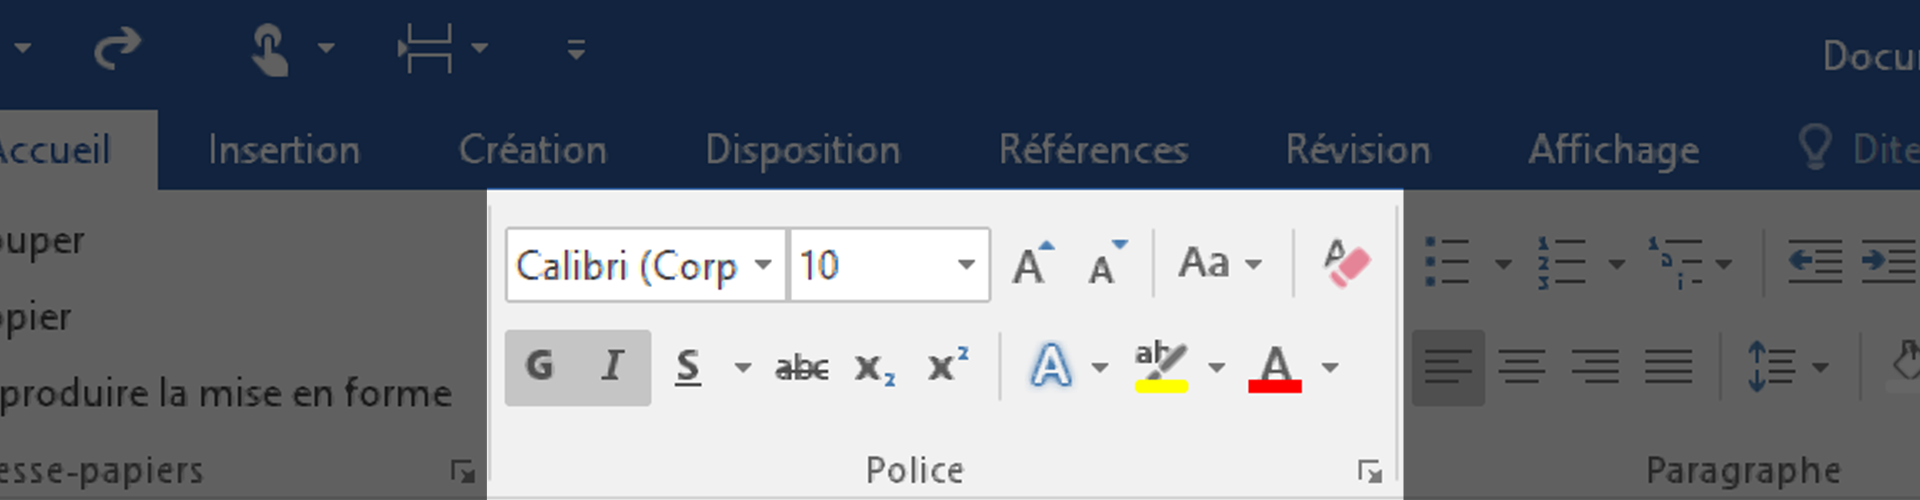Open the Police dialog launcher
The image size is (1920, 500).
(1369, 471)
